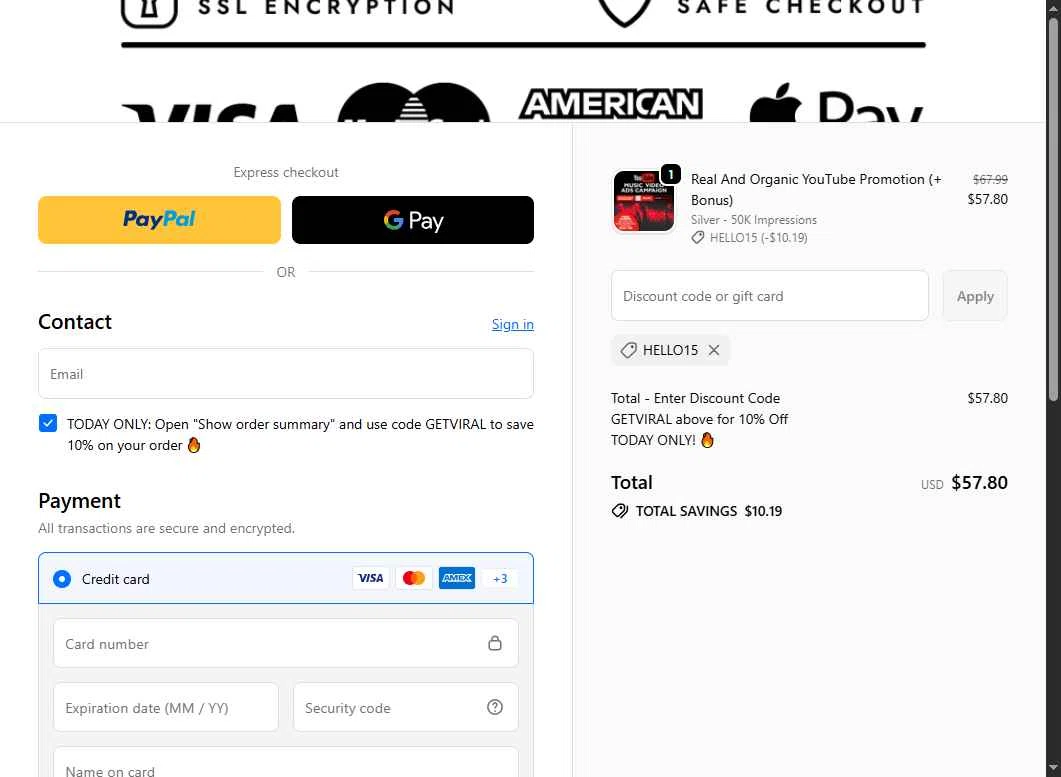This screenshot has height=777, width=1061.
Task: Uncheck the TODAY ONLY GETVIRAL offer checkbox
Action: pyautogui.click(x=48, y=424)
